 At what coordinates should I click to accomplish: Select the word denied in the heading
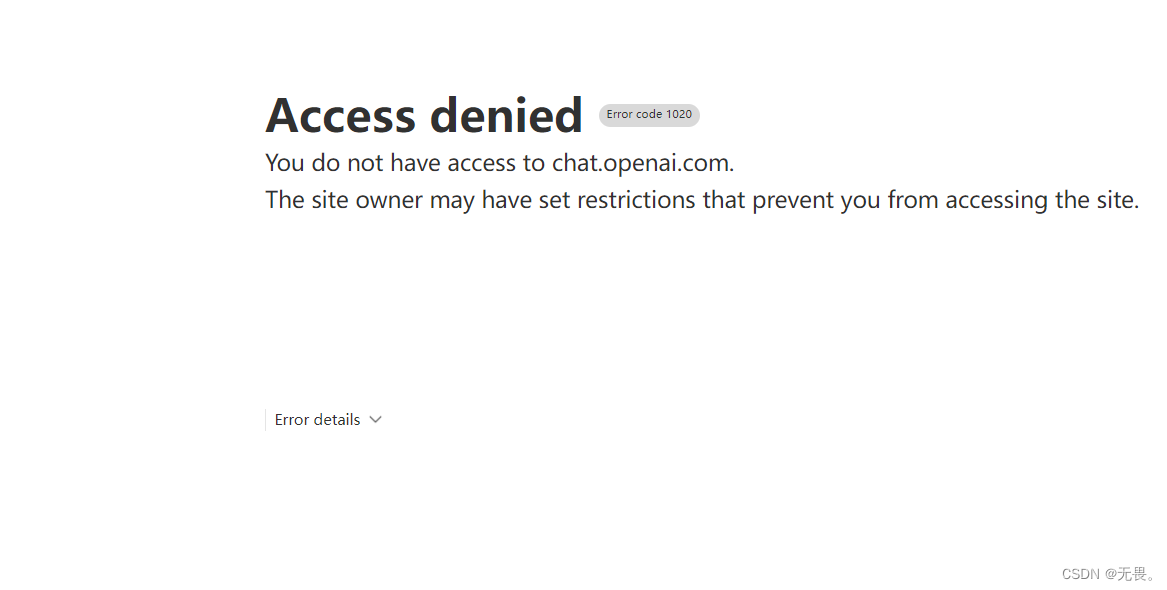point(507,114)
